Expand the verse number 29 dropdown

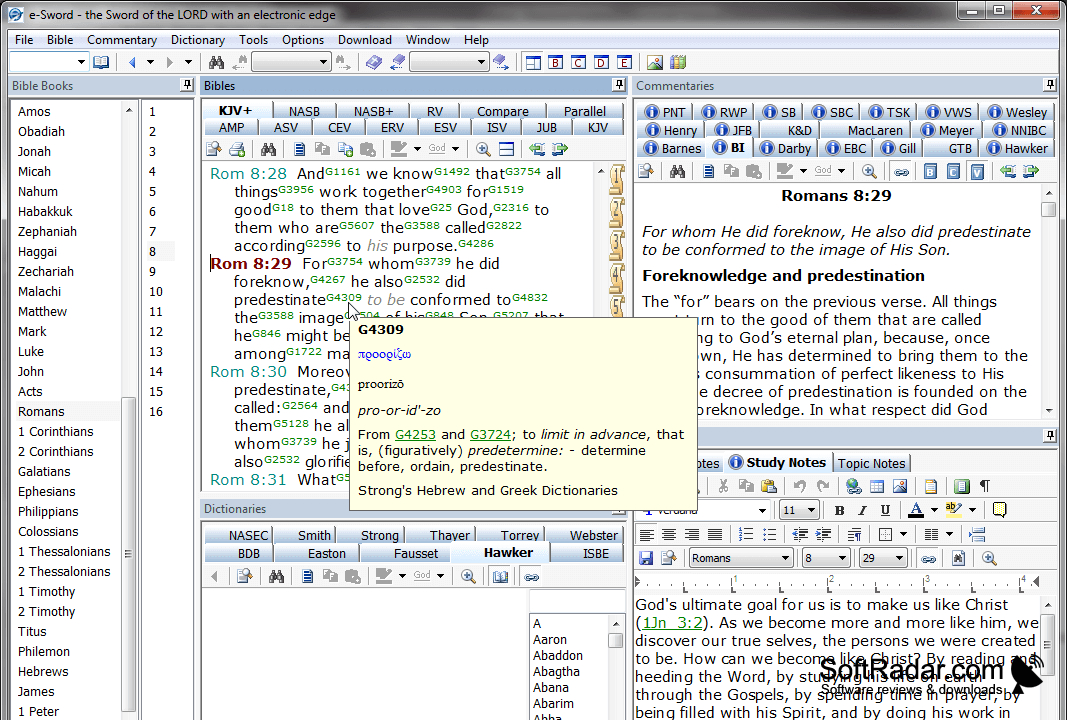(883, 558)
